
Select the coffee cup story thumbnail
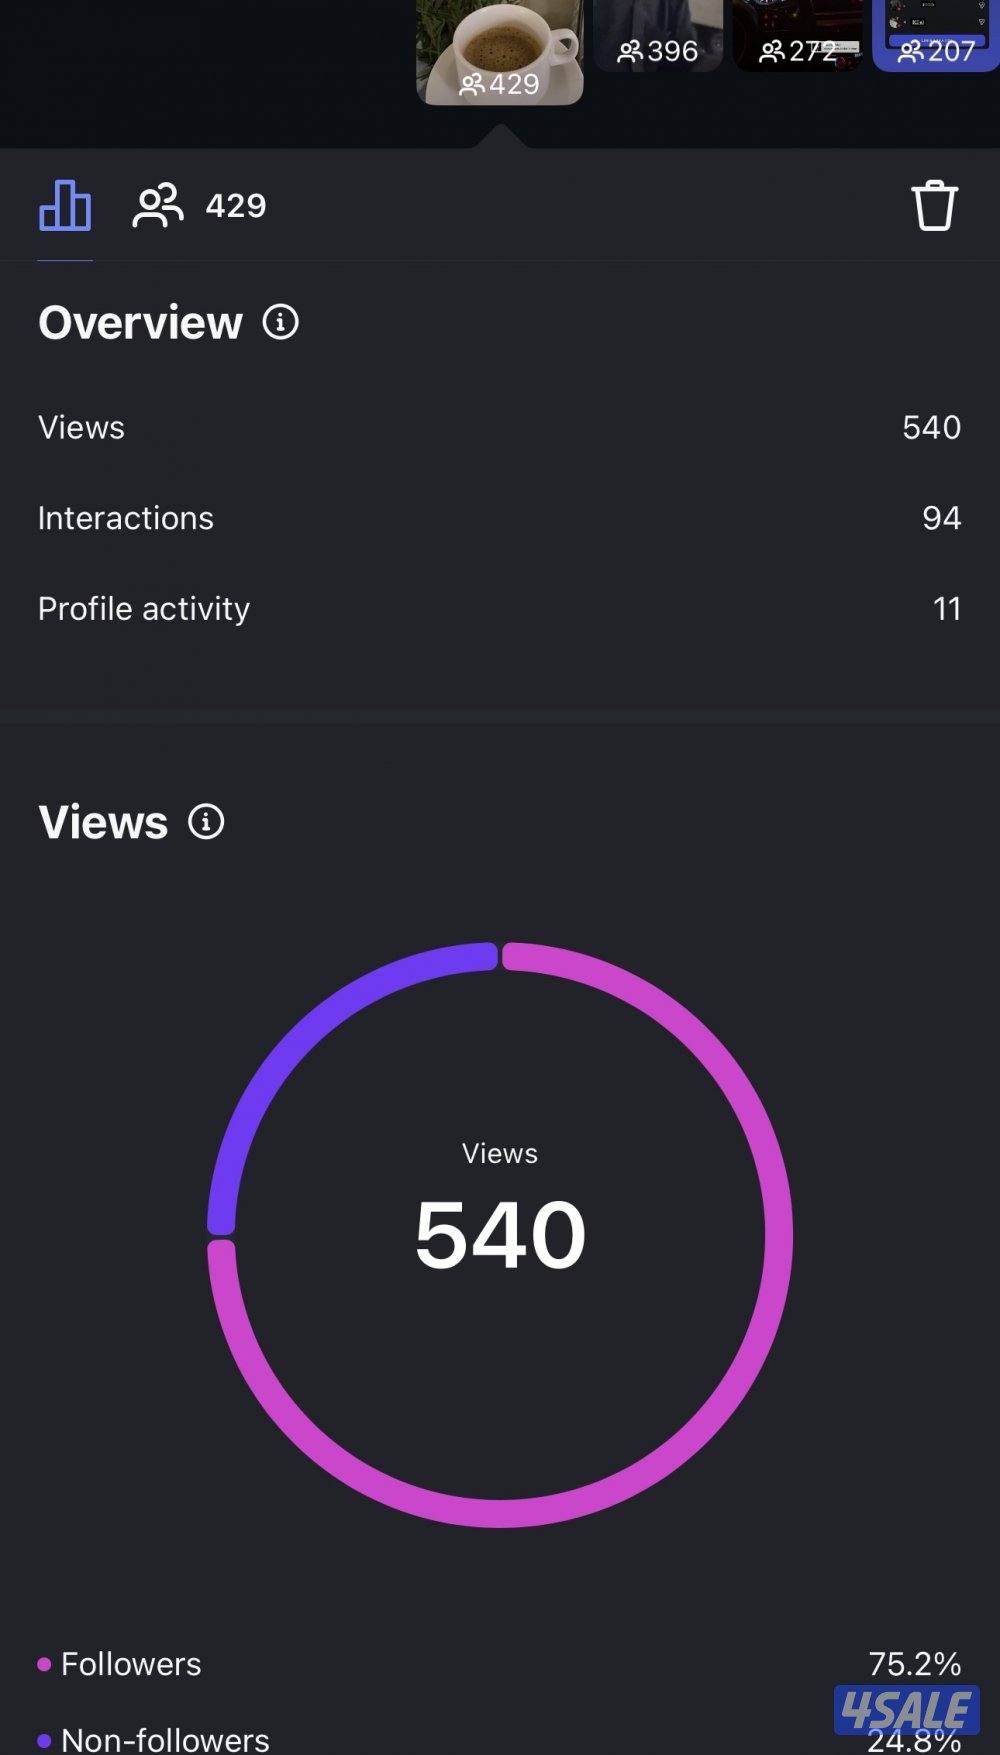[499, 50]
